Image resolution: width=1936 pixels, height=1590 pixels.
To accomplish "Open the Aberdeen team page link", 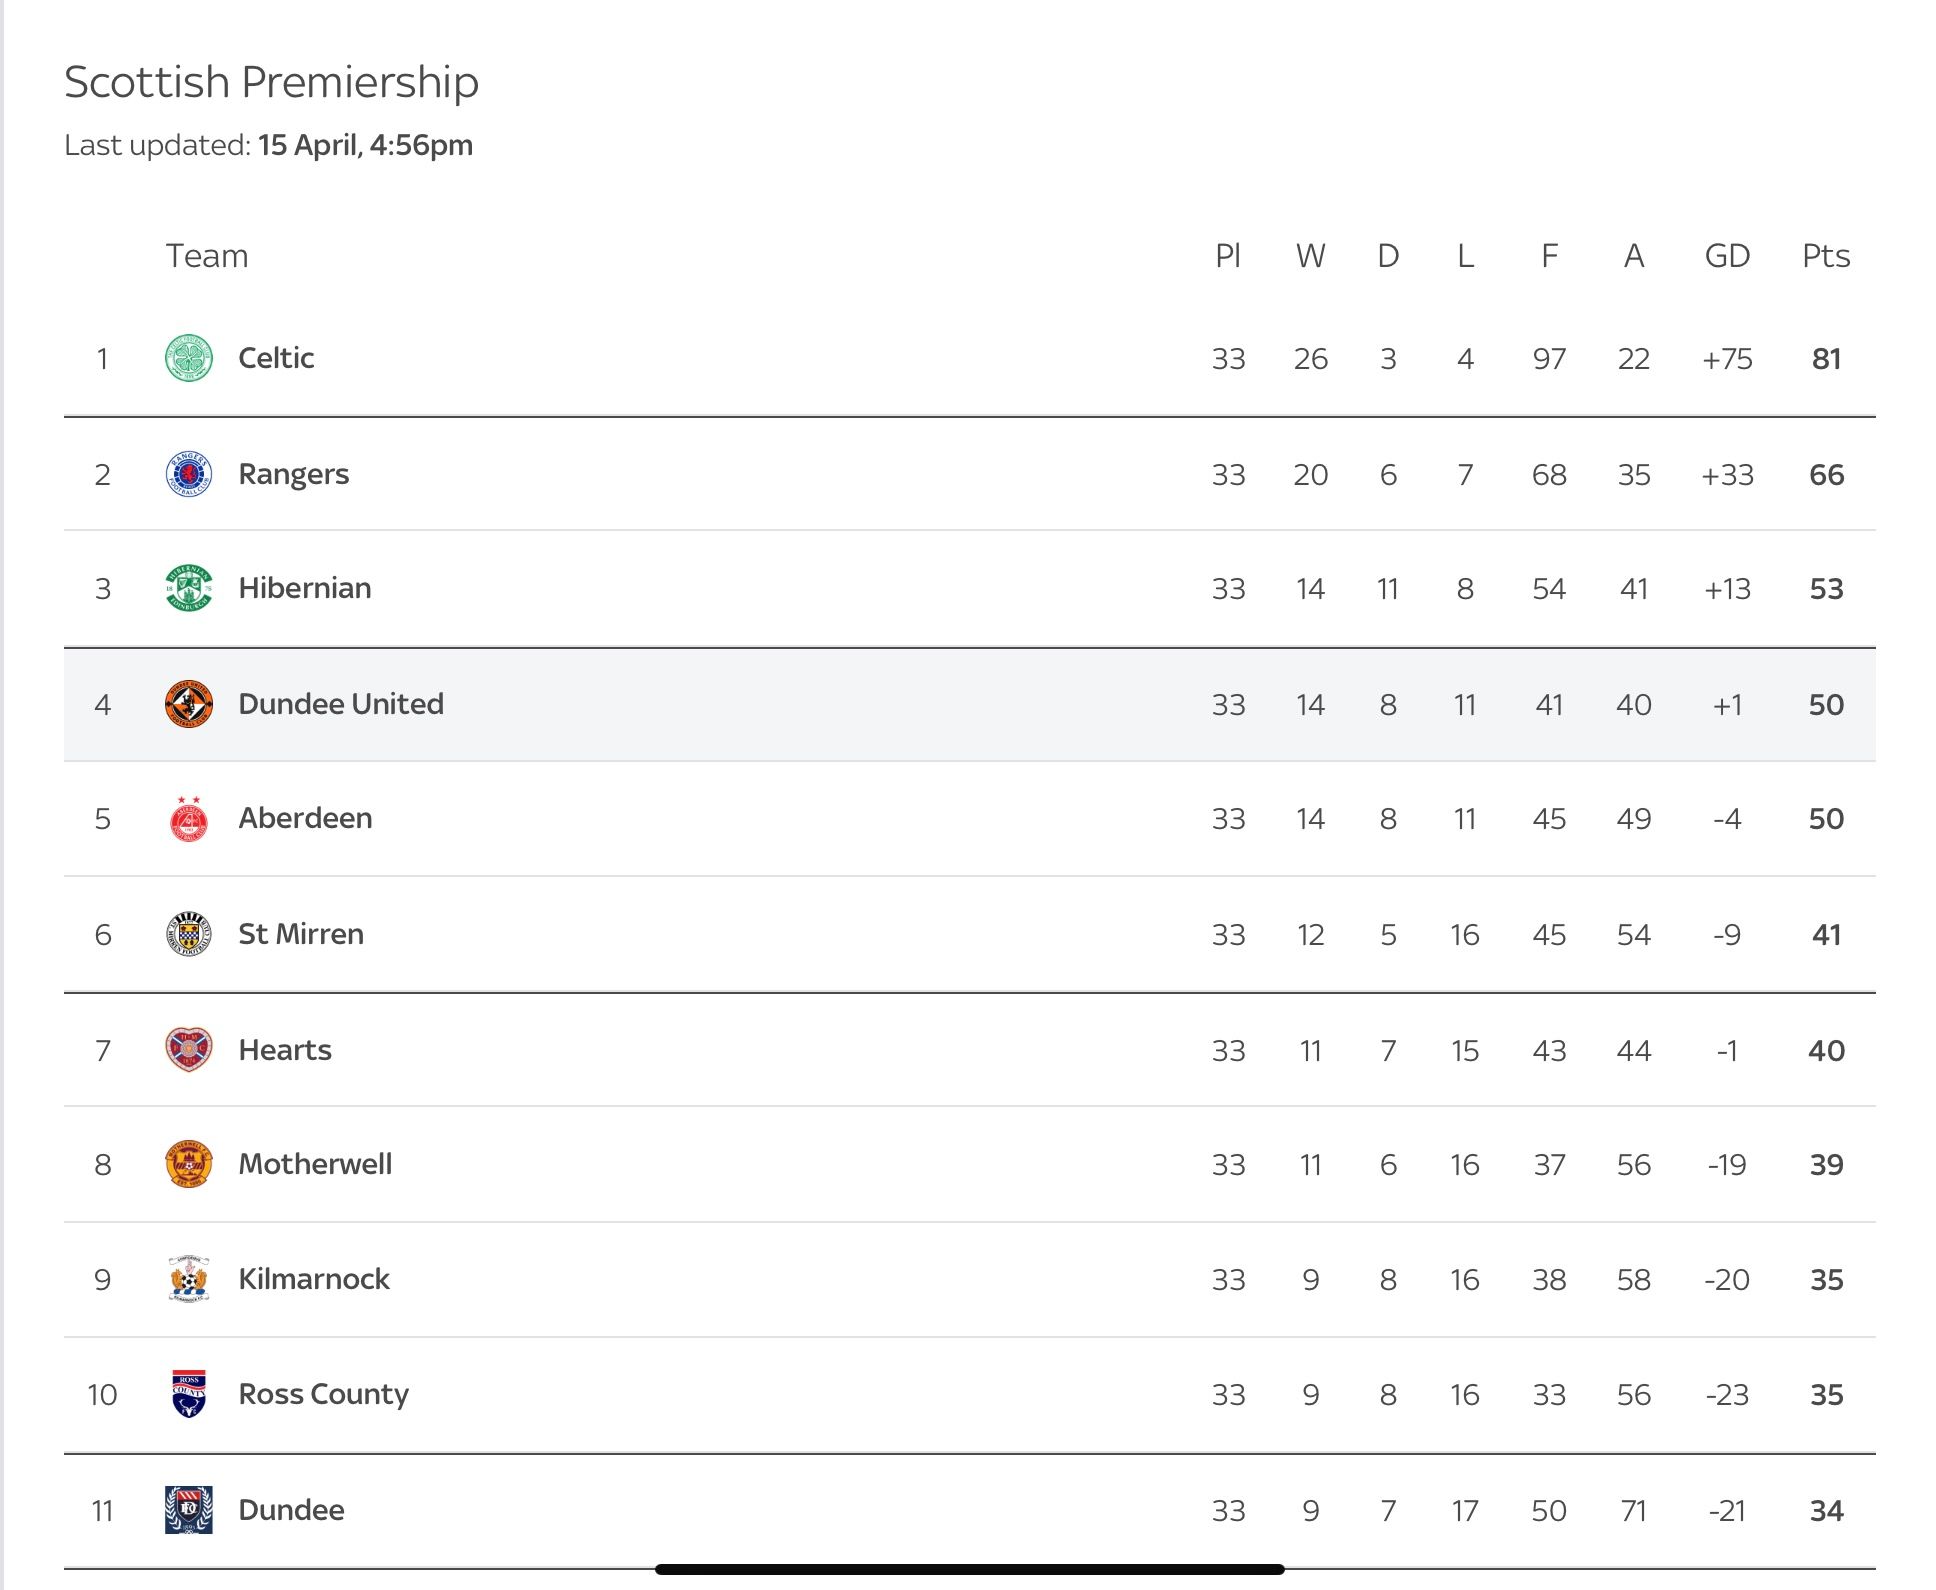I will [305, 819].
